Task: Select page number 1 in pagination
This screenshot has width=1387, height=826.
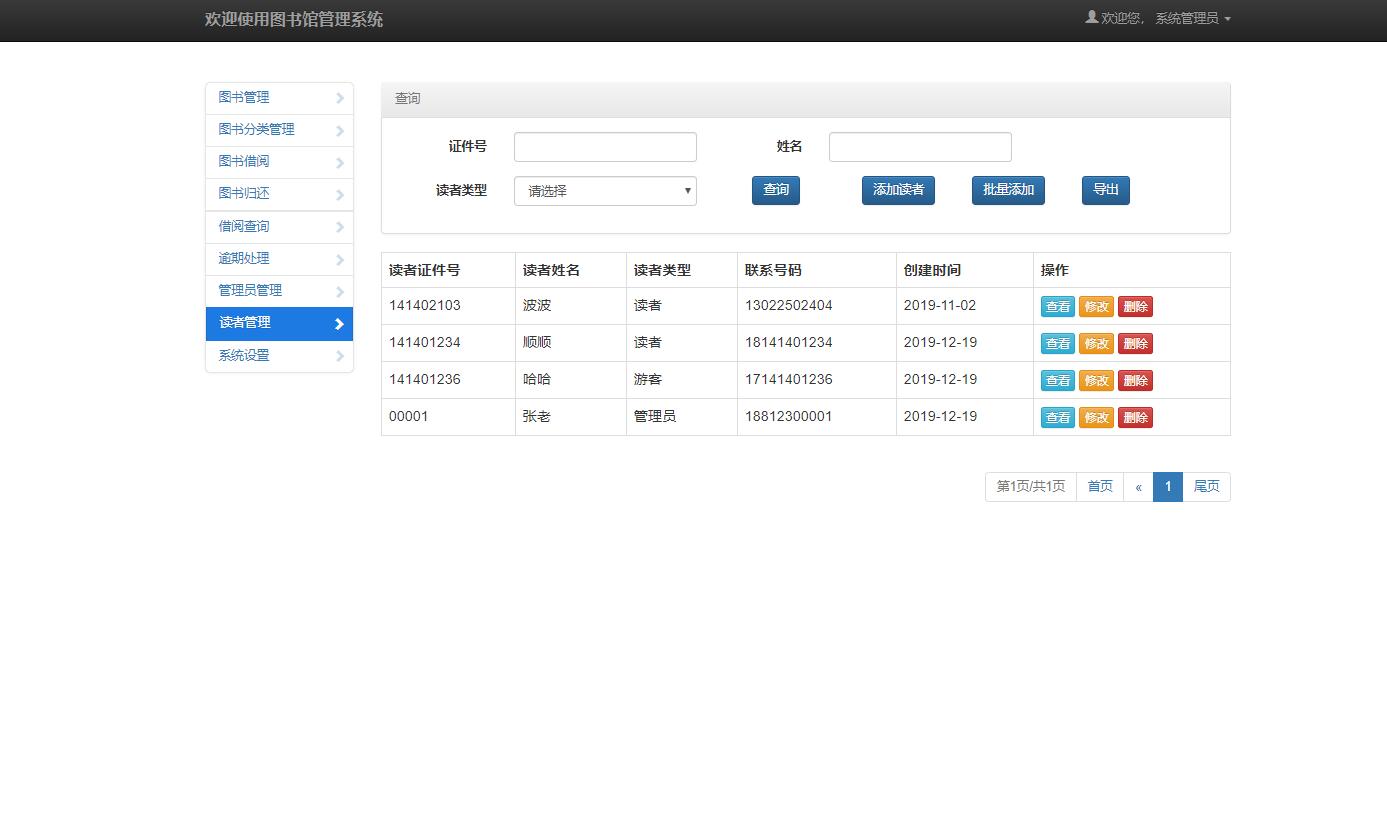Action: click(x=1168, y=486)
